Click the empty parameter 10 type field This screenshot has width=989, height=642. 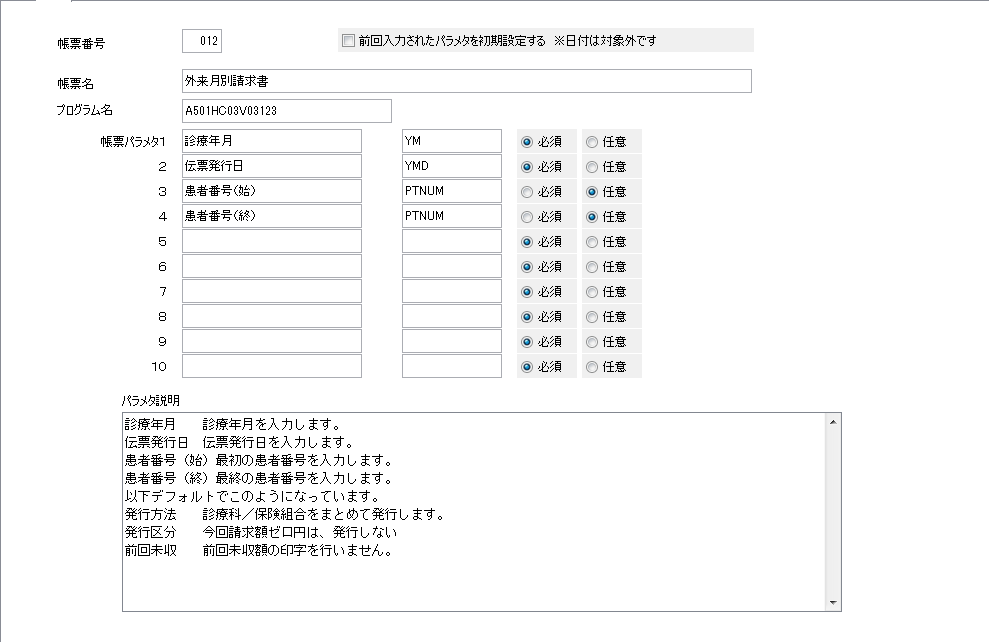point(451,367)
